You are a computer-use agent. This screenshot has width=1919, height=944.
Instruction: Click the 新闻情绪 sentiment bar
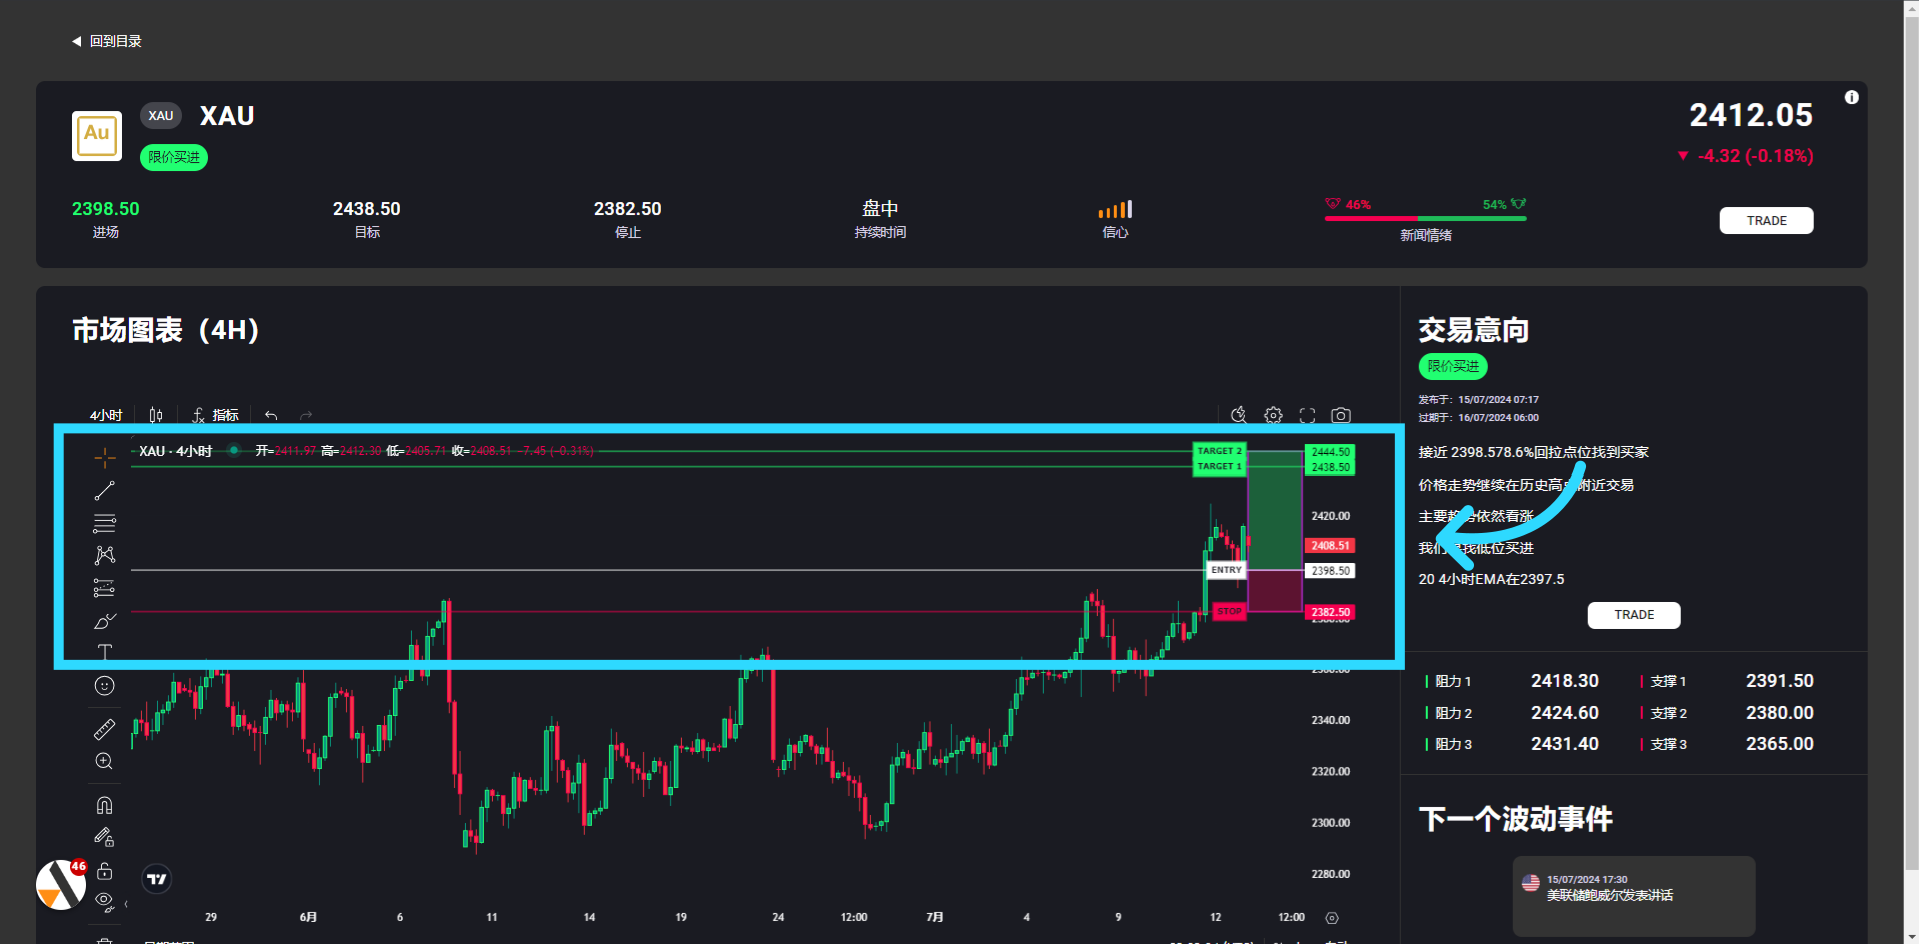(x=1425, y=217)
